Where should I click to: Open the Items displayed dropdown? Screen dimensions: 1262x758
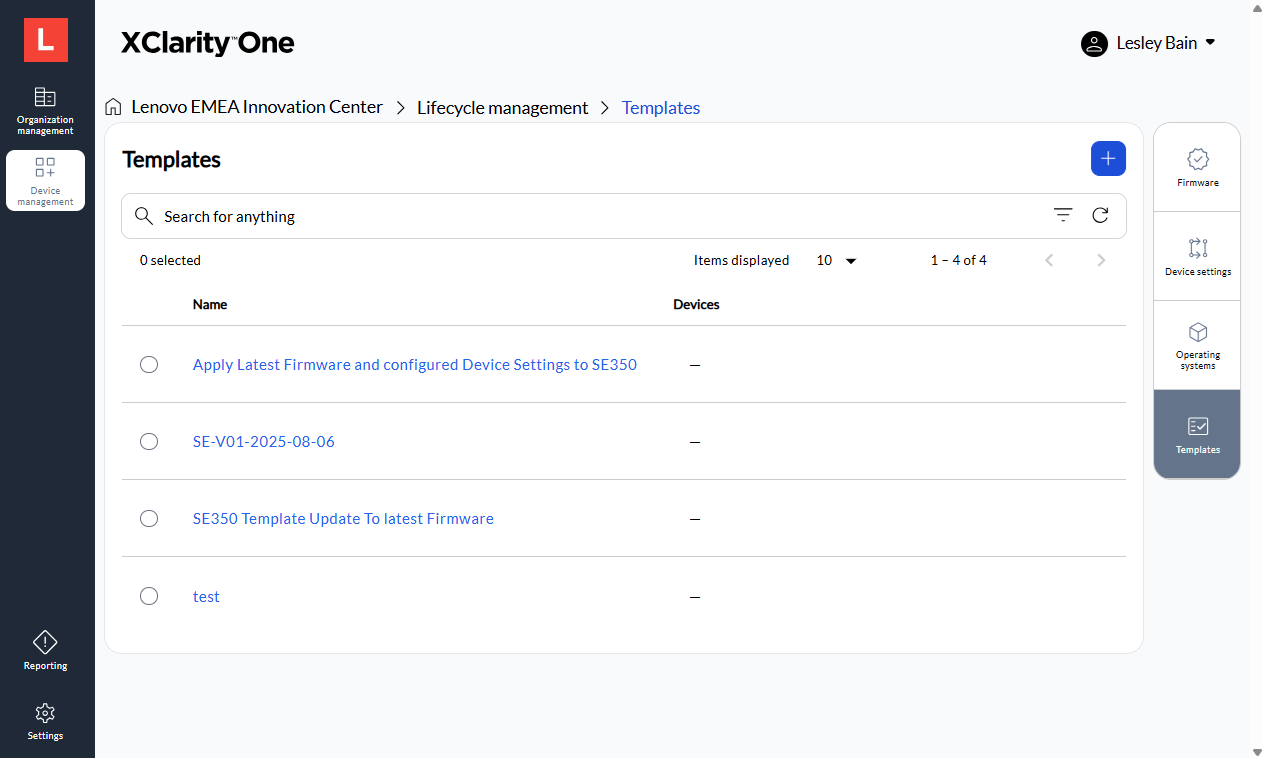[836, 260]
